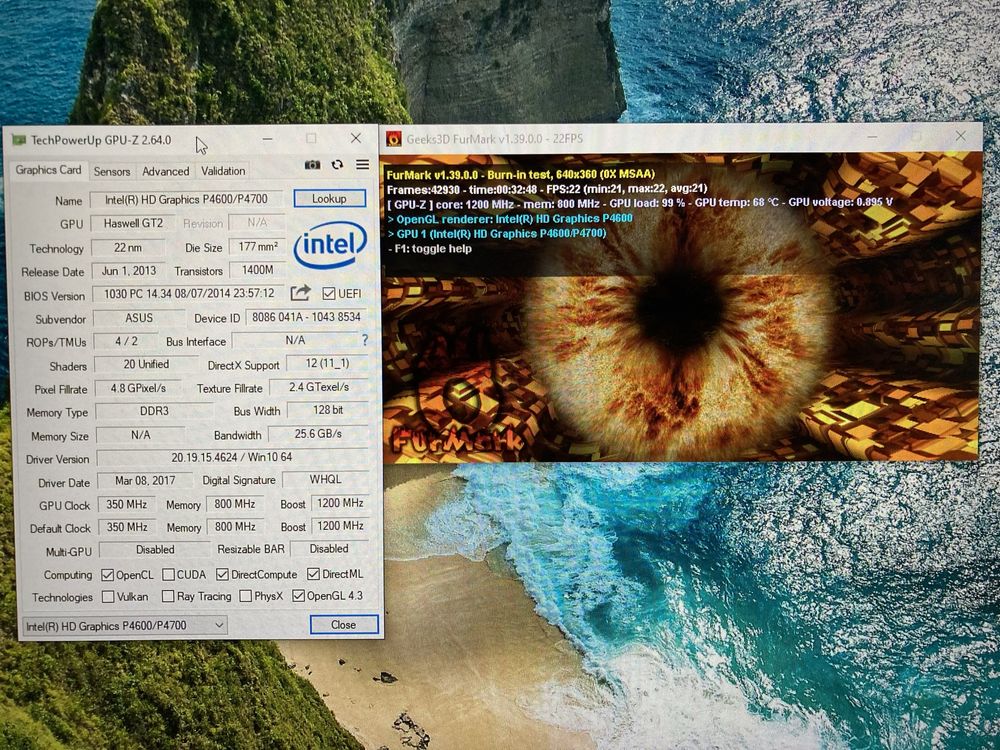
Task: Close the GPU-Z window with X
Action: [356, 138]
